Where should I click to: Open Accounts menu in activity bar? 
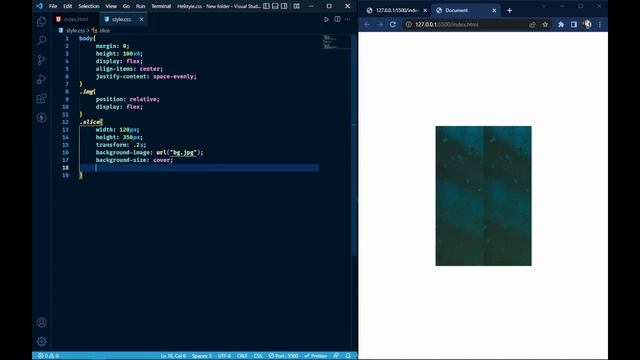click(x=41, y=322)
